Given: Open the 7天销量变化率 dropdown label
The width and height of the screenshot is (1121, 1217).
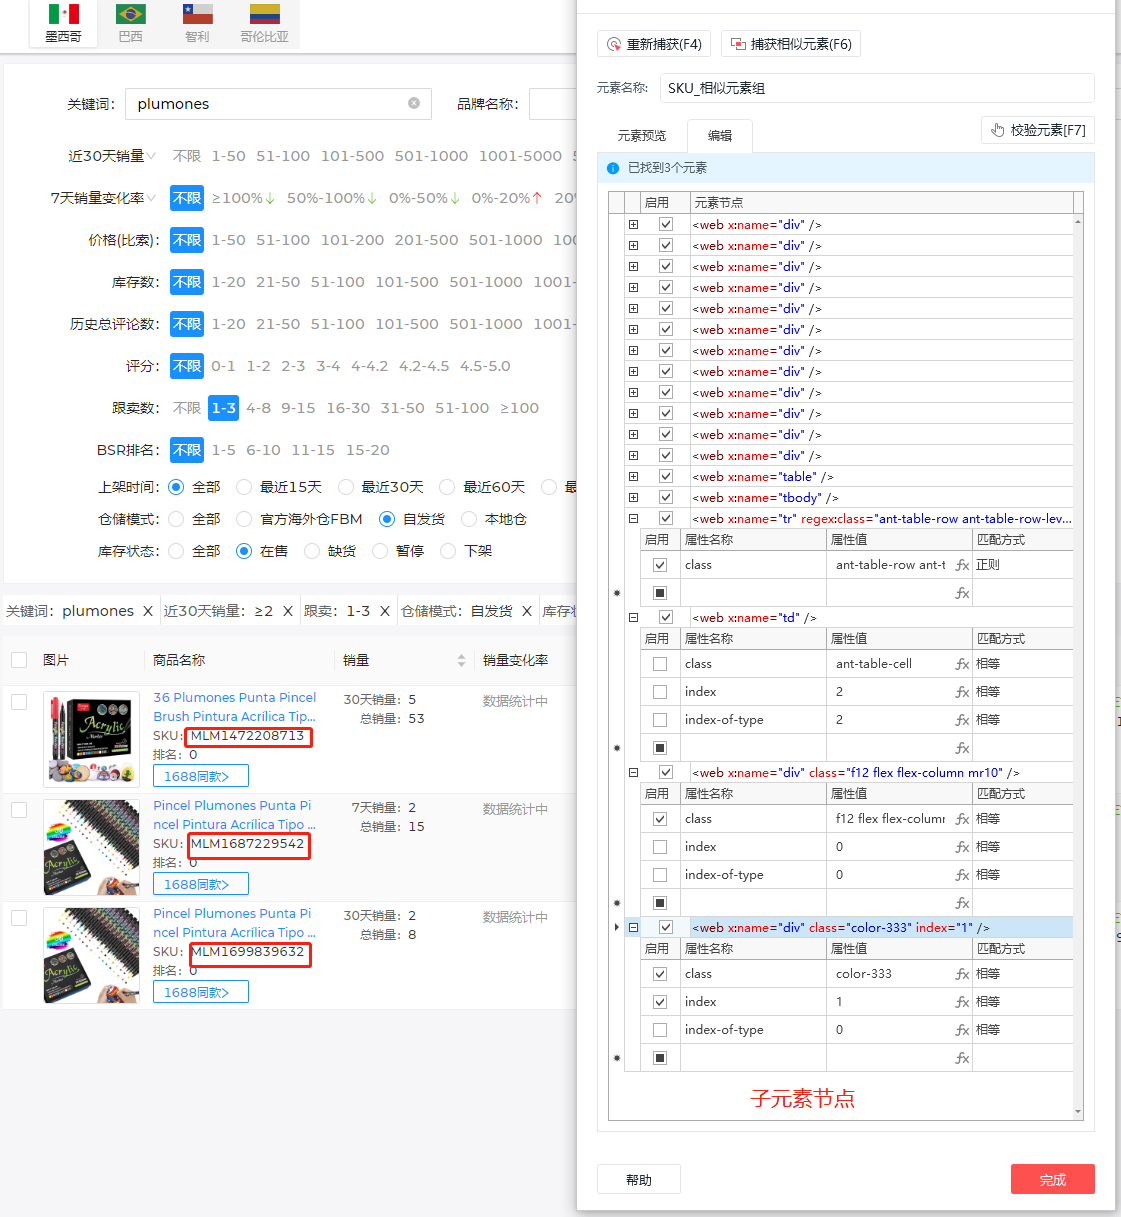Looking at the screenshot, I should pyautogui.click(x=103, y=198).
